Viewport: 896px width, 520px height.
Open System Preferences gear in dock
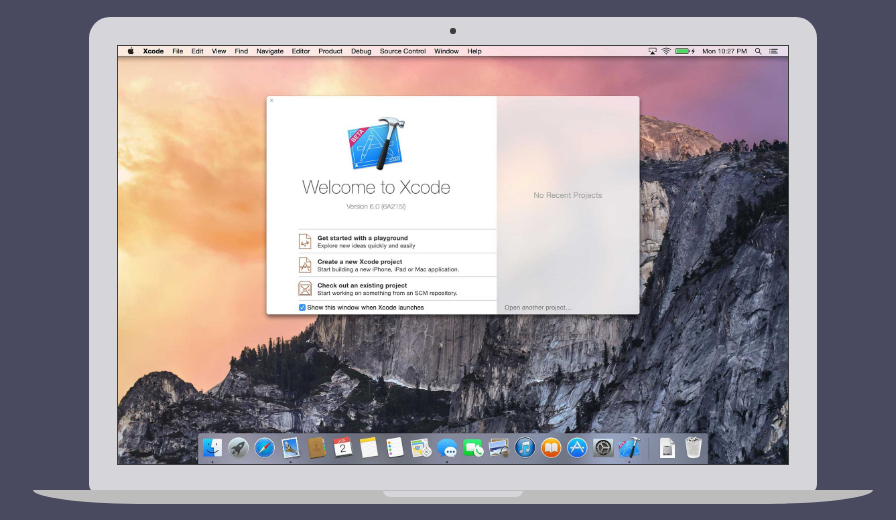(603, 447)
